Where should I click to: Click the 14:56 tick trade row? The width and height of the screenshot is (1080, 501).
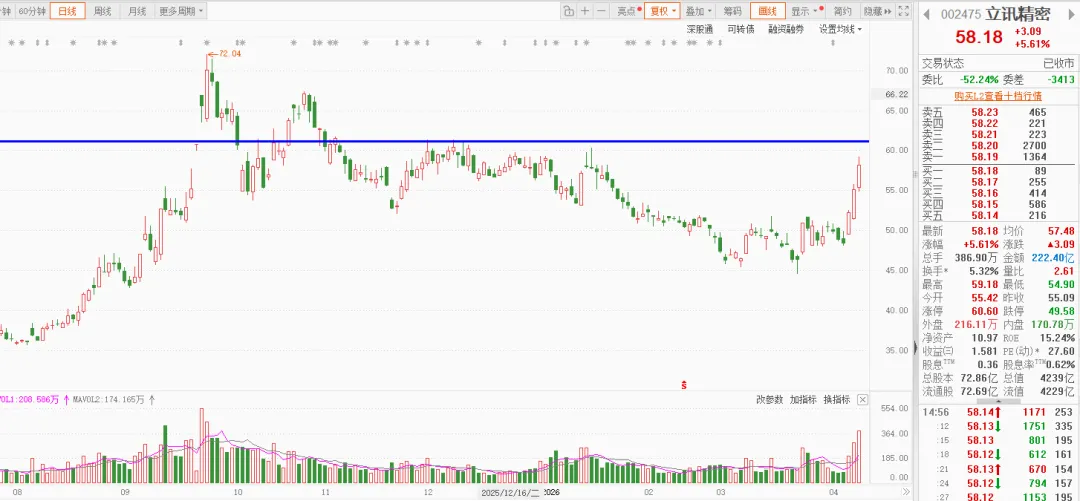[998, 412]
